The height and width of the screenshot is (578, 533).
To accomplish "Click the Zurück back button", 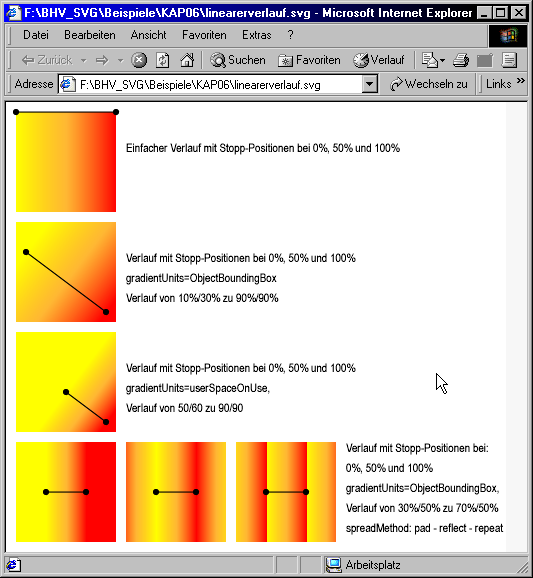I will point(47,60).
